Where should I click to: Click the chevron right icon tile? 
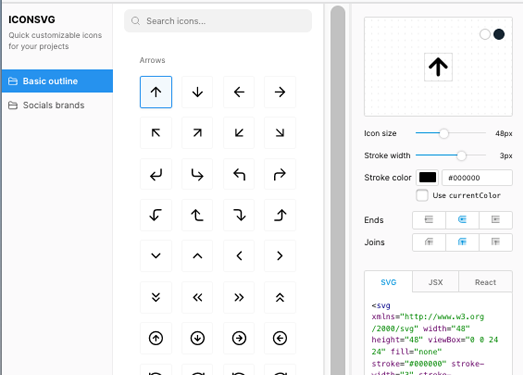point(280,256)
